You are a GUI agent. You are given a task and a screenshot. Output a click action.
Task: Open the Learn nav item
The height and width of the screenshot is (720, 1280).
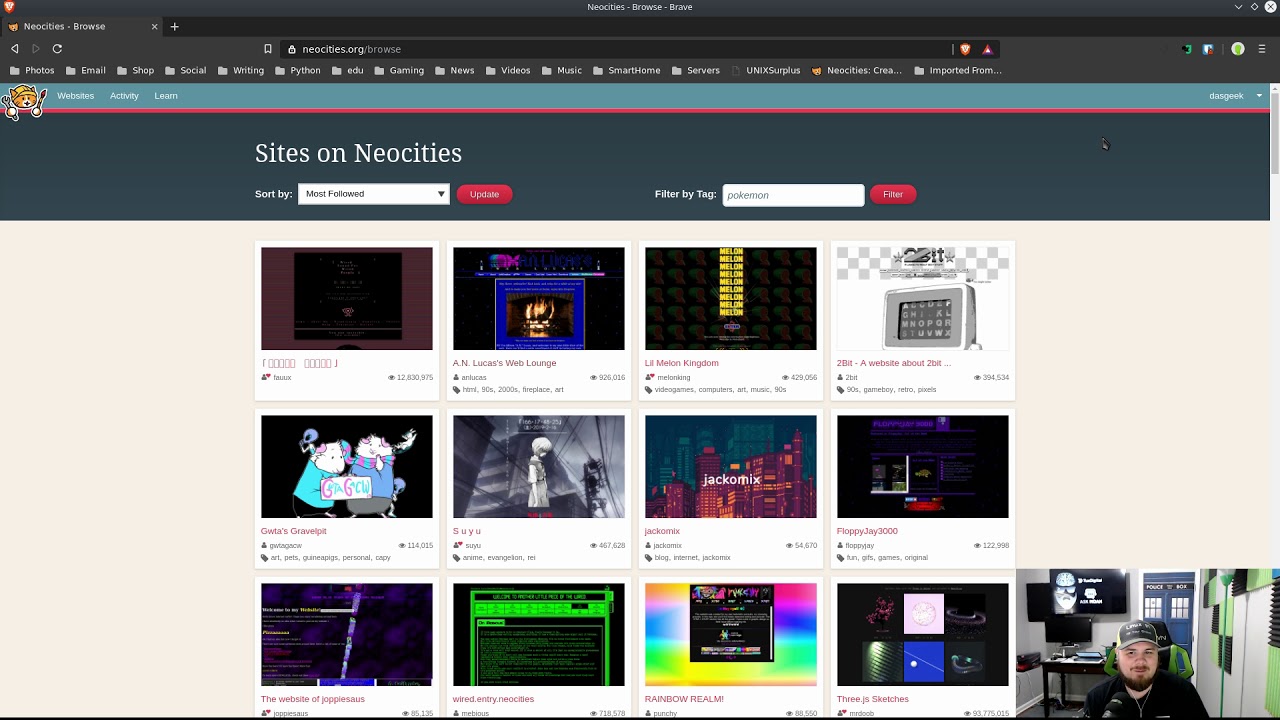coord(166,96)
